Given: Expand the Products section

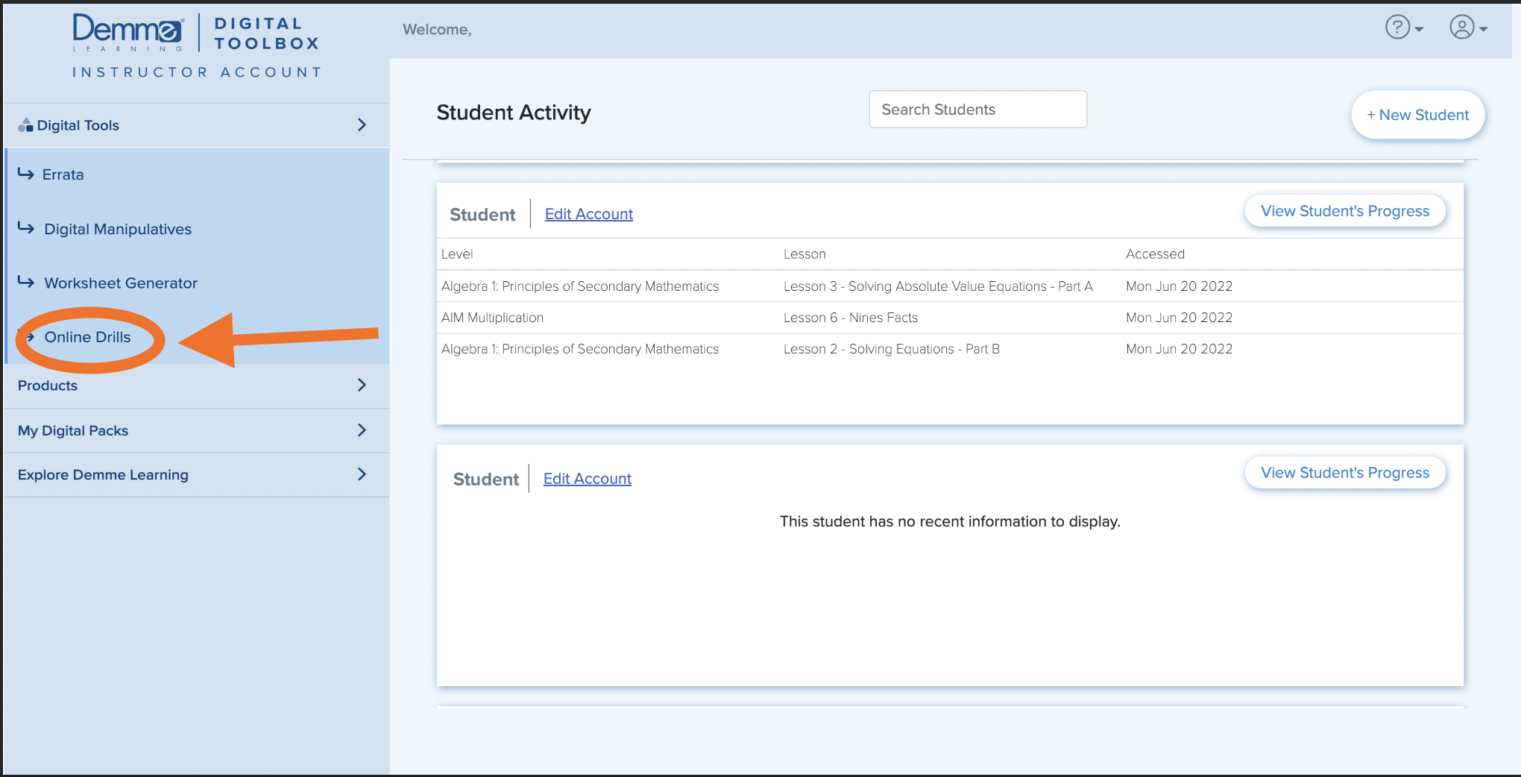Looking at the screenshot, I should [363, 385].
